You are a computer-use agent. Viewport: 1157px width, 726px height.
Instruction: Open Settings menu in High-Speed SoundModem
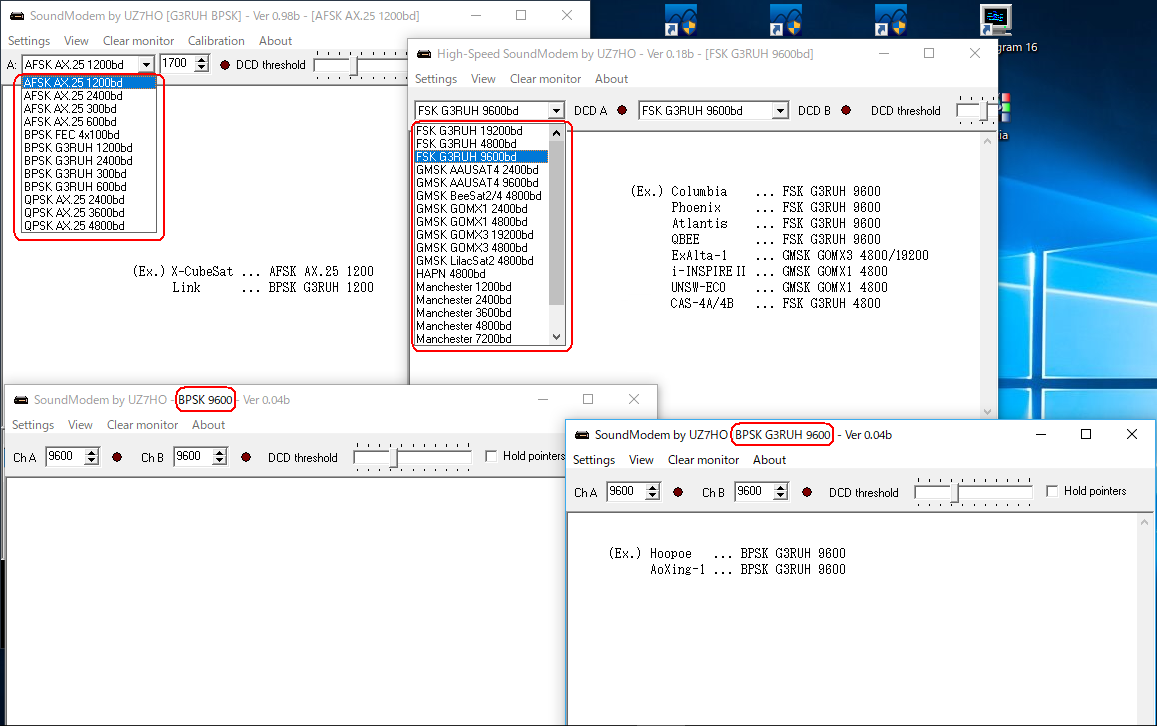(435, 79)
